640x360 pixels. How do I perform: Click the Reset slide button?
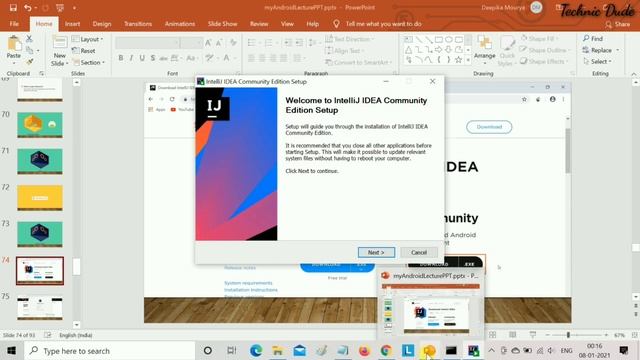pos(84,51)
